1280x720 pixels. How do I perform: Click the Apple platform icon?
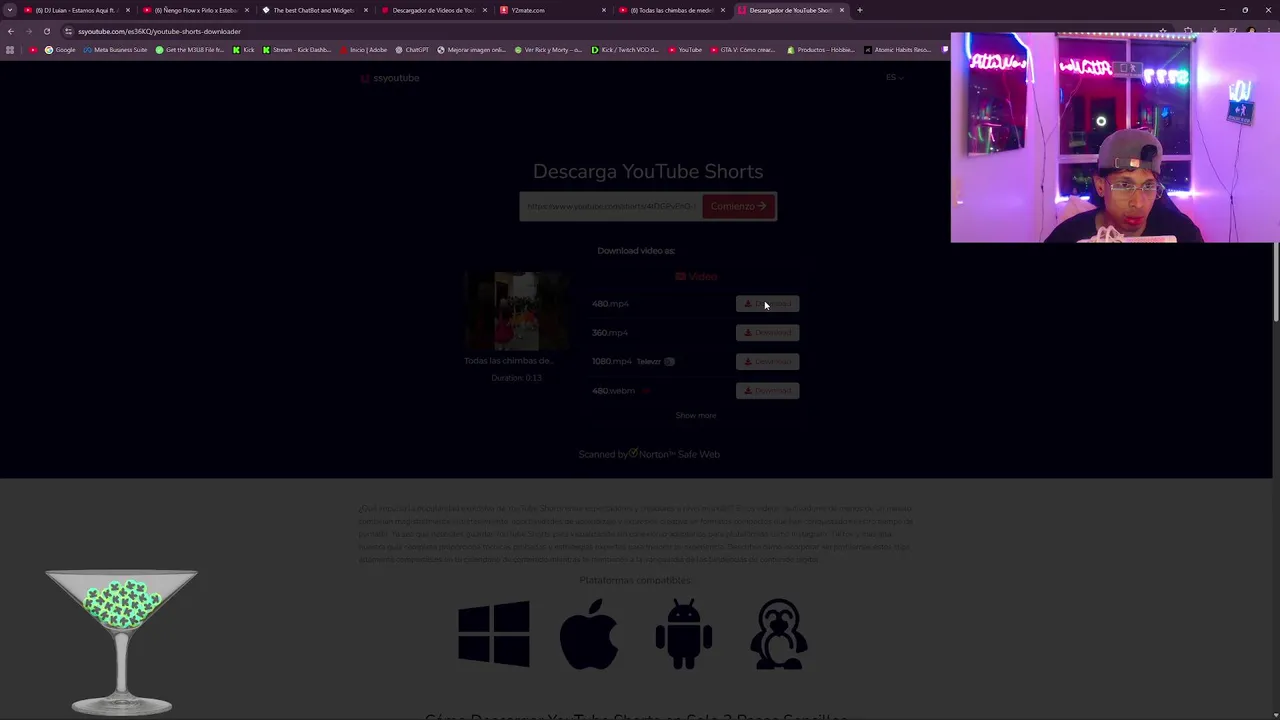[x=589, y=634]
